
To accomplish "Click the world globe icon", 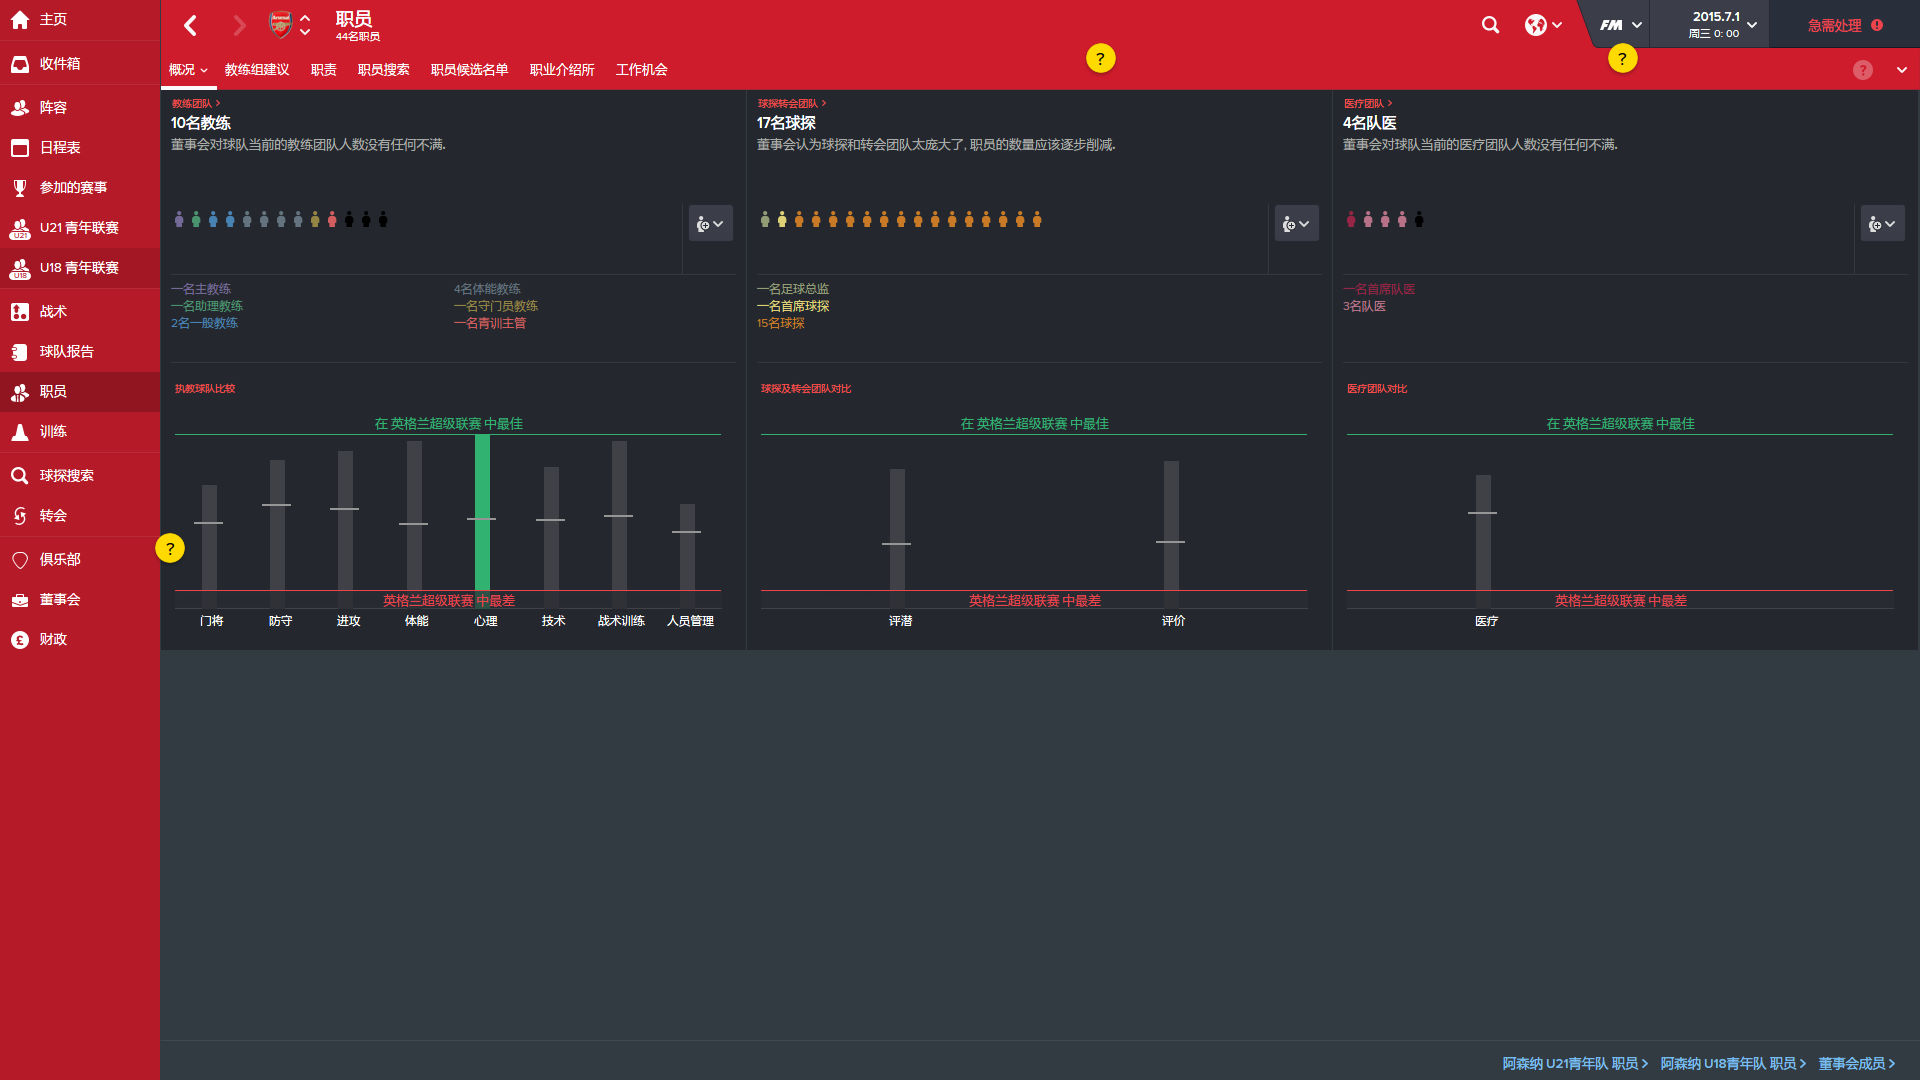I will tap(1535, 25).
